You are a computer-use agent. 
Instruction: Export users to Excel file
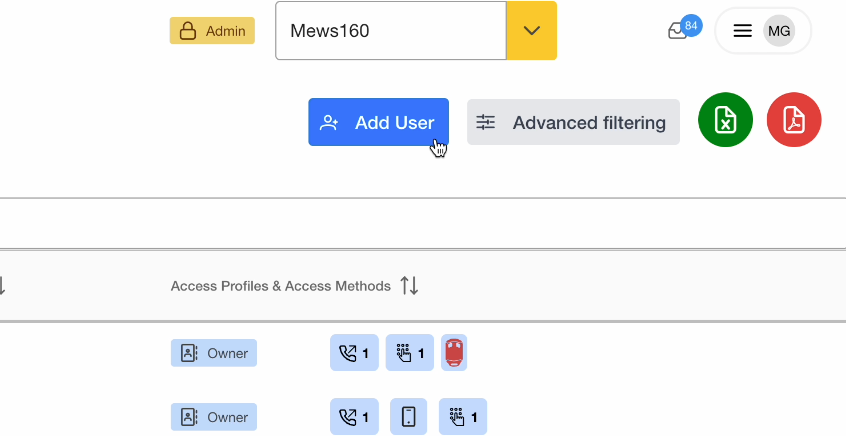tap(725, 120)
